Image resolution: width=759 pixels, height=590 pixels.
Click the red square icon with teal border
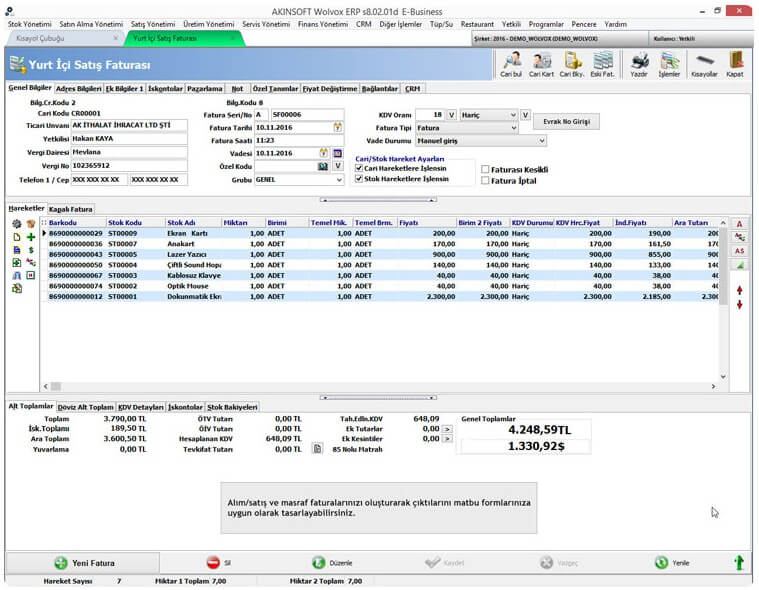(31, 275)
